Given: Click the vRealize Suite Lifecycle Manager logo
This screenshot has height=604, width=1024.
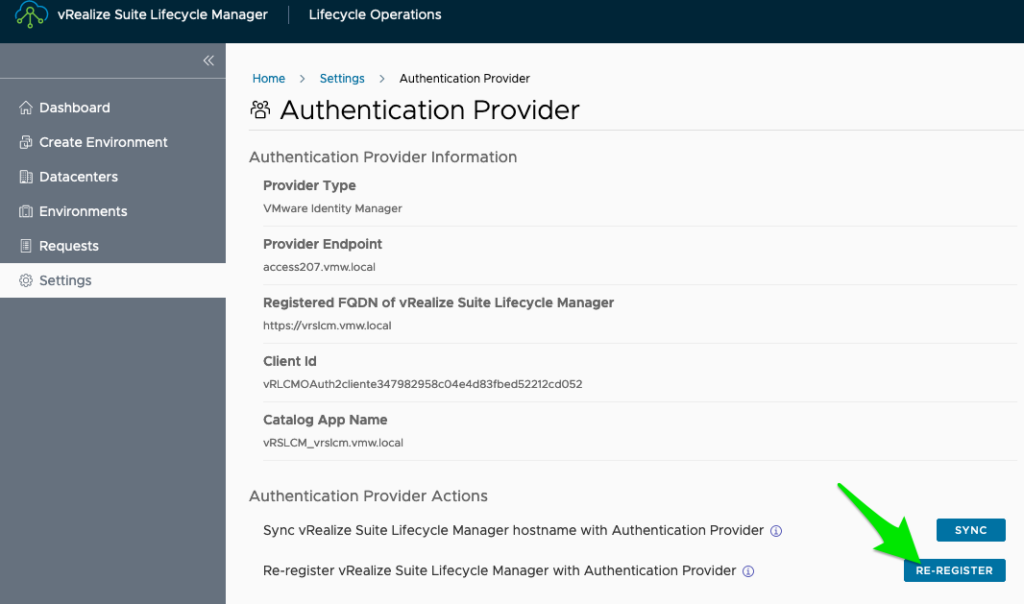Looking at the screenshot, I should 31,14.
